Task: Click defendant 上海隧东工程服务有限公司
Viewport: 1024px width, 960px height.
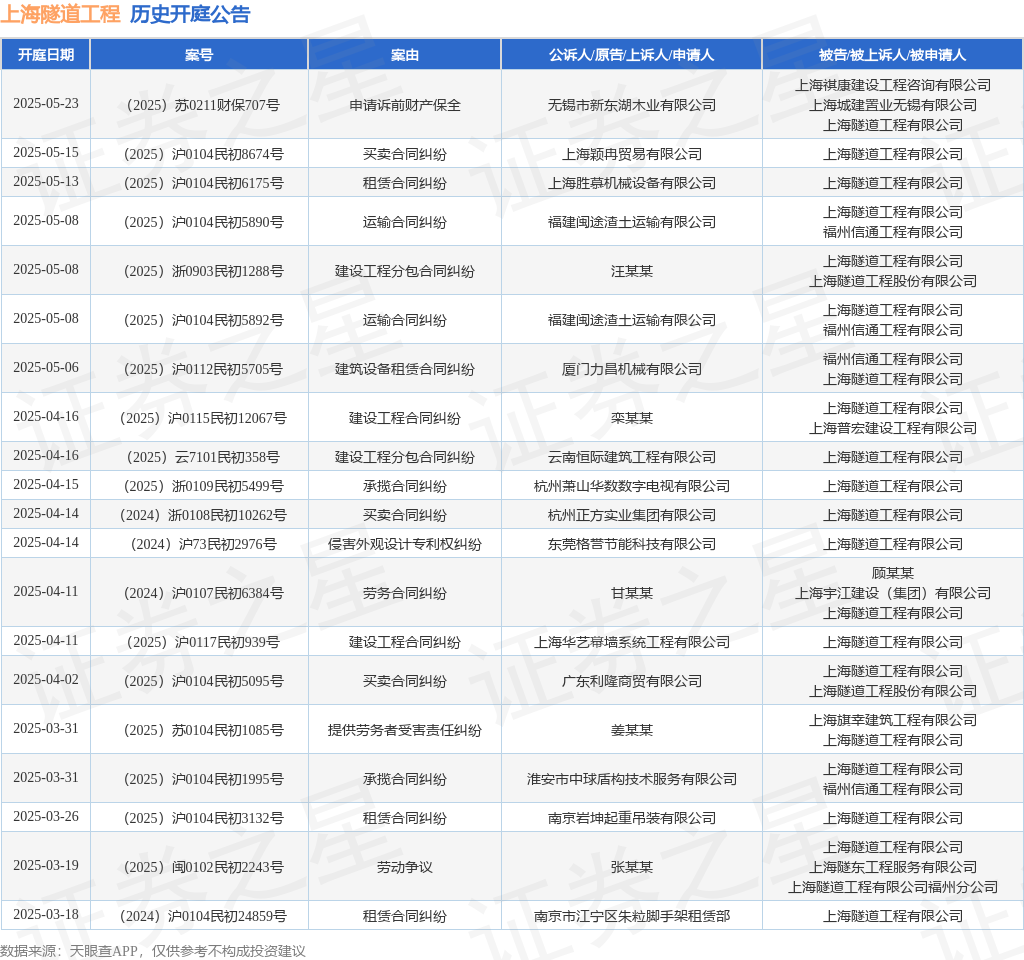Action: pyautogui.click(x=893, y=867)
